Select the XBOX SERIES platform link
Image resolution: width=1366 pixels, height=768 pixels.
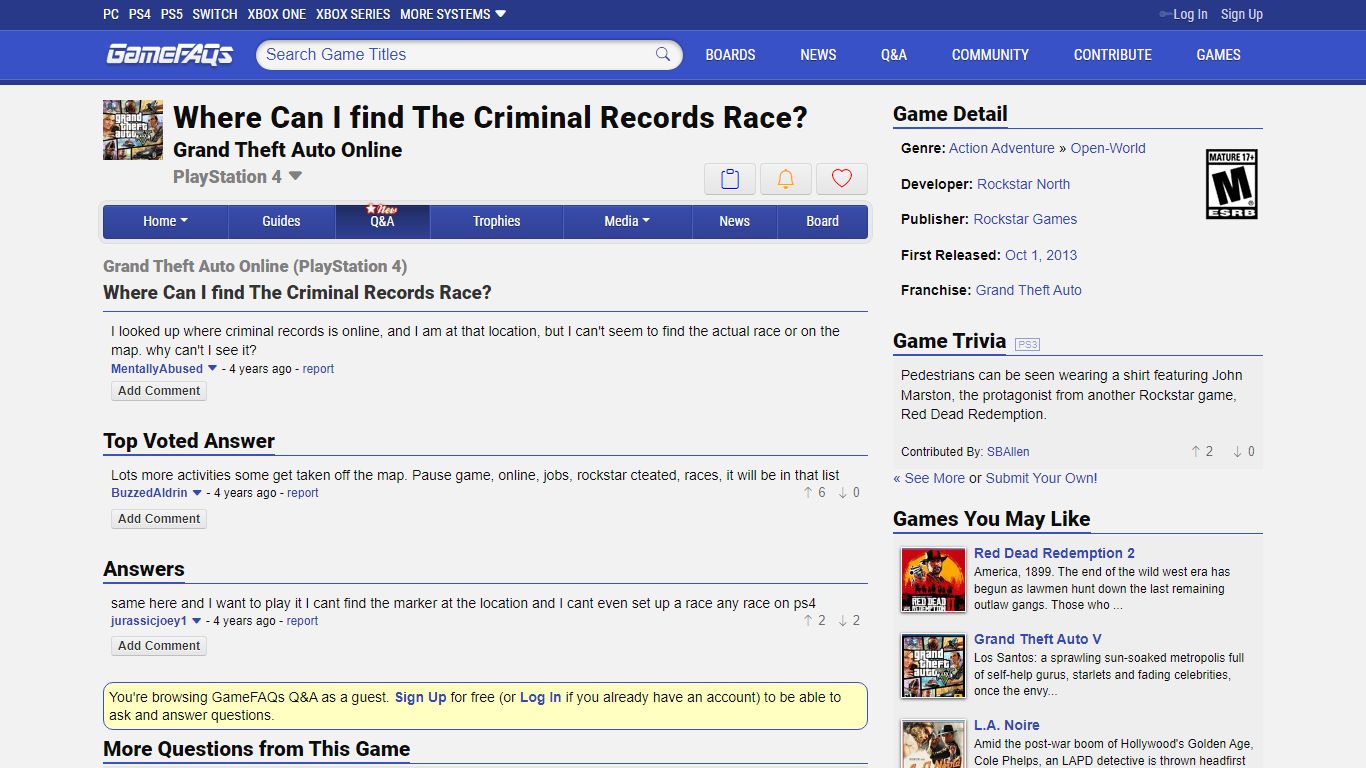(x=353, y=14)
